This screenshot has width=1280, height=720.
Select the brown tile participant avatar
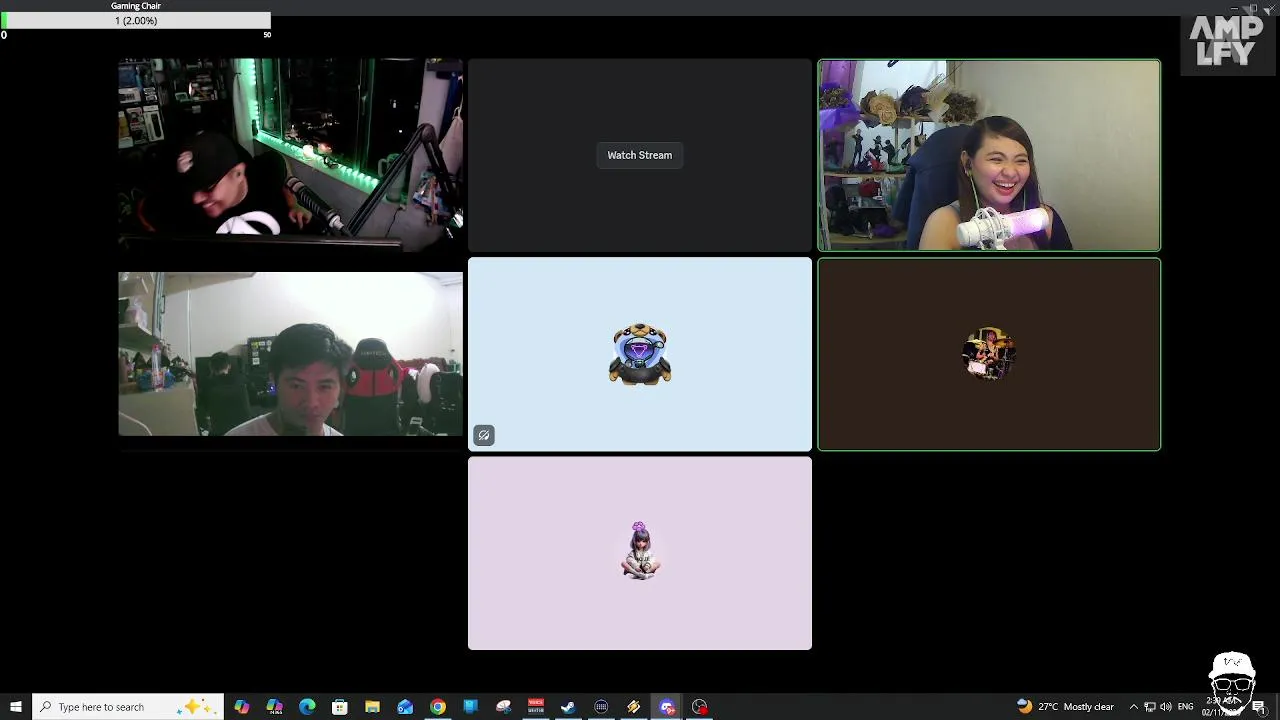coord(989,354)
